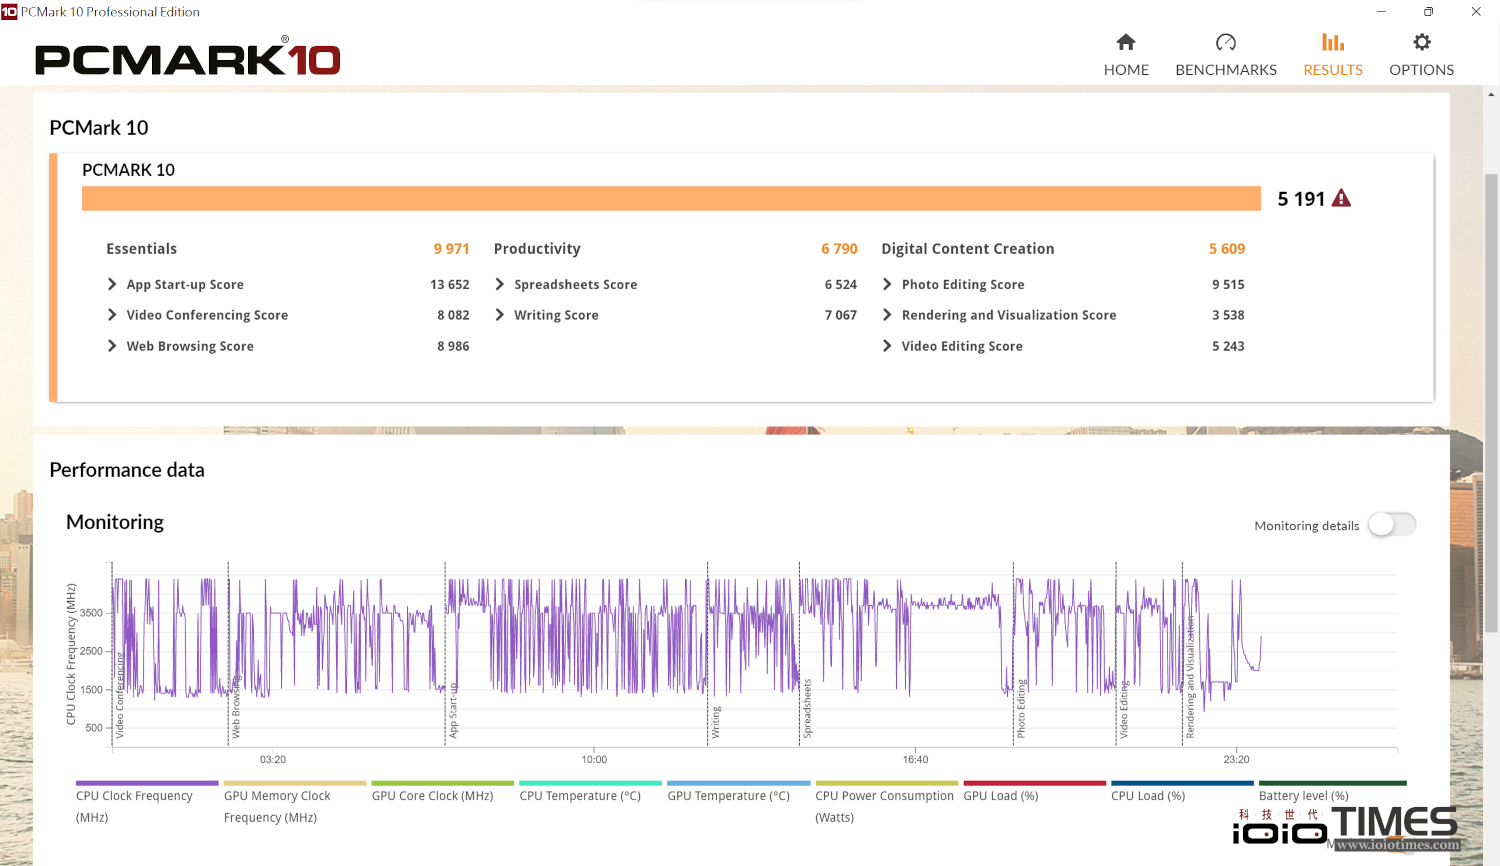Image resolution: width=1500 pixels, height=866 pixels.
Task: Click the Spreadsheets marker in graph
Action: [x=807, y=709]
